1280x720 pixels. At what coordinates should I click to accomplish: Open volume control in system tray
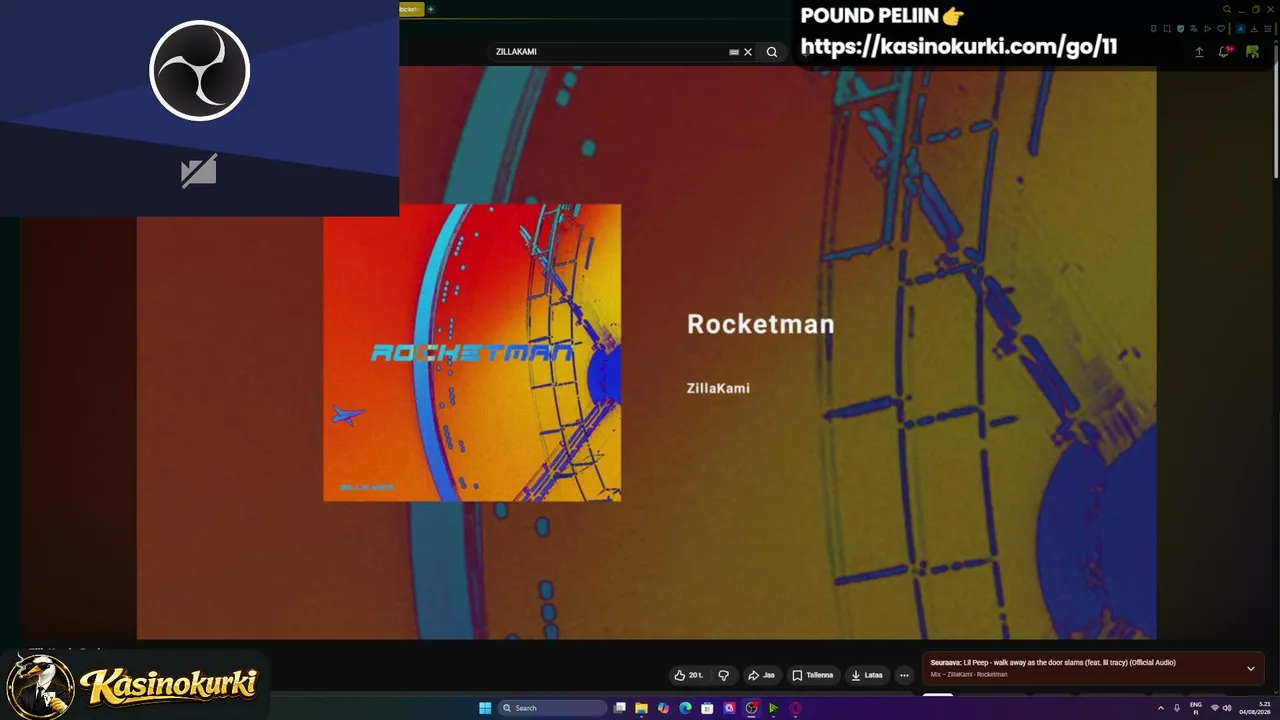click(1227, 708)
